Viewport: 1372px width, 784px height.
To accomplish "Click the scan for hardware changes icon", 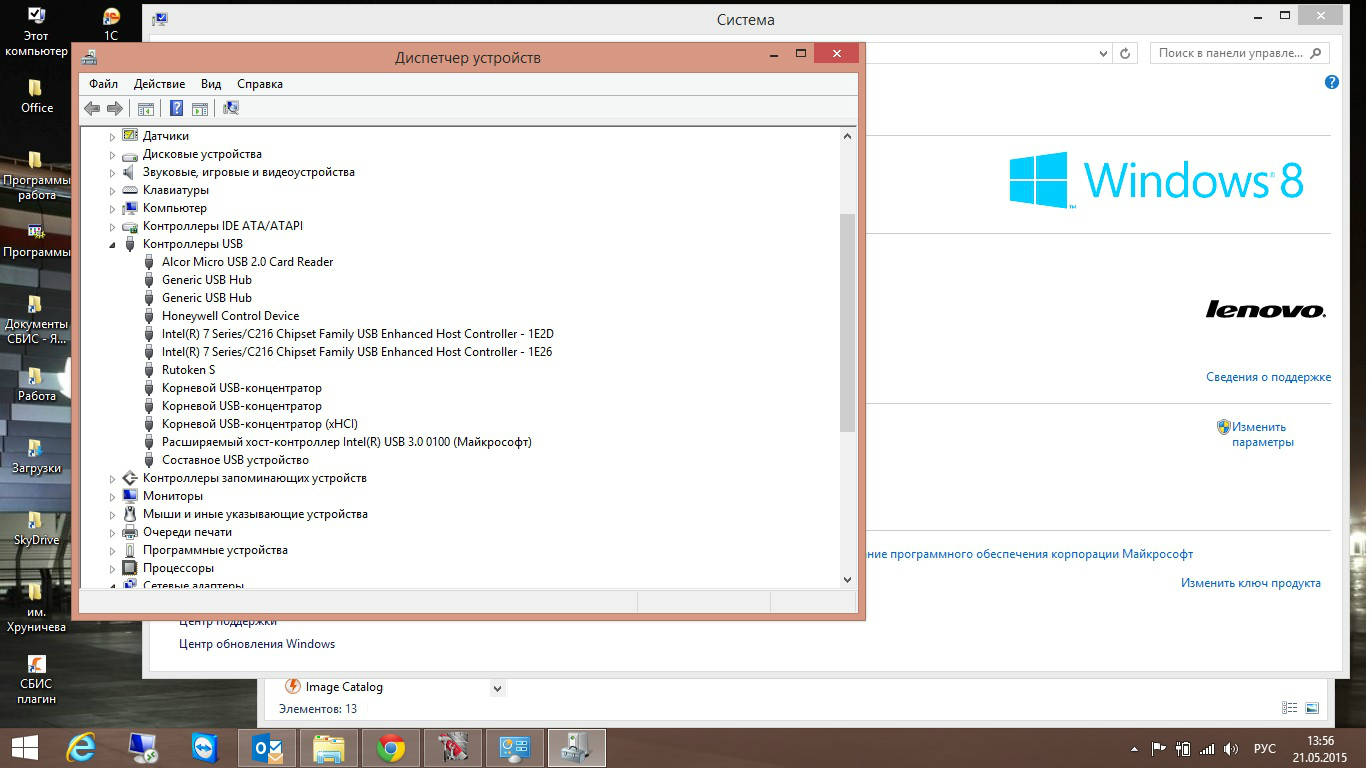I will point(231,109).
